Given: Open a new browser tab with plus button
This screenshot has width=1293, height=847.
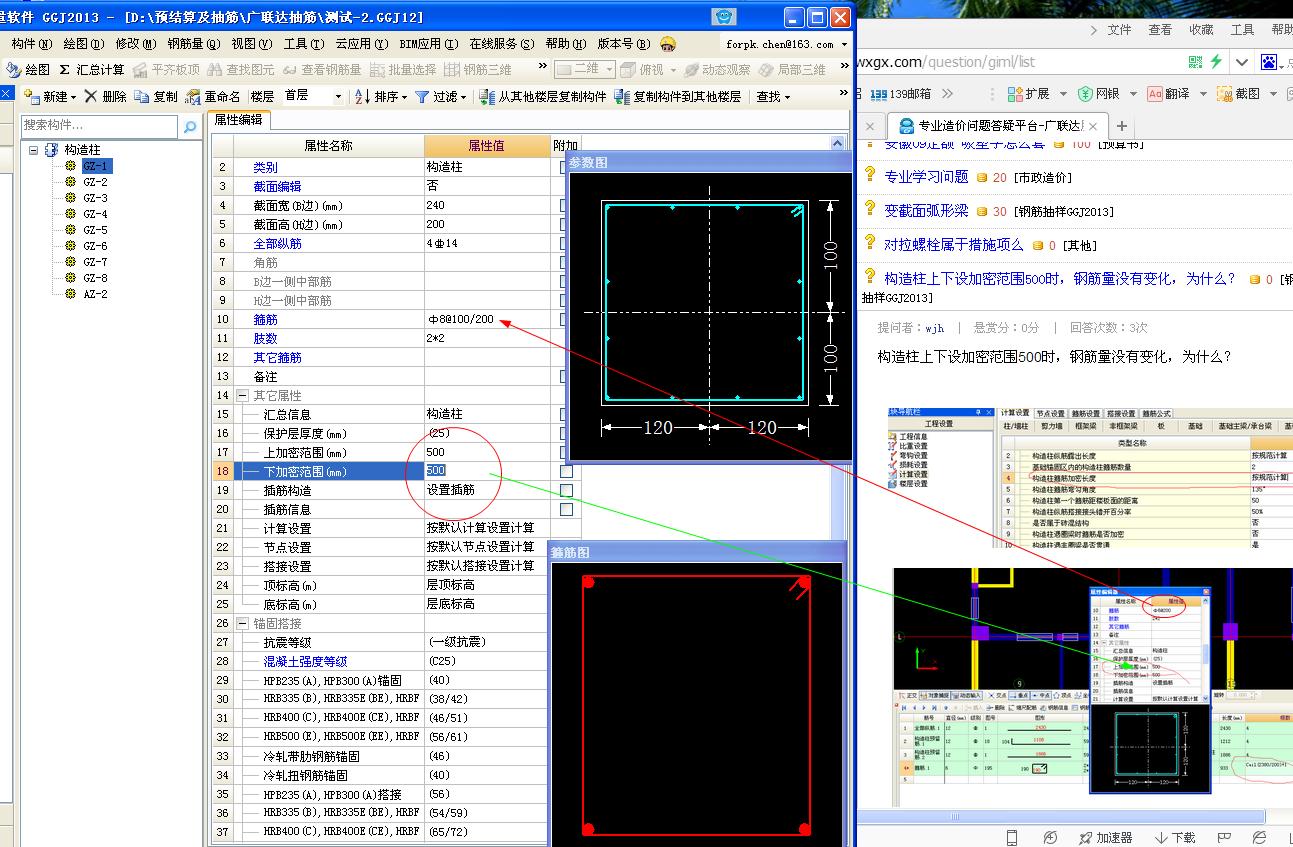Looking at the screenshot, I should [1121, 126].
